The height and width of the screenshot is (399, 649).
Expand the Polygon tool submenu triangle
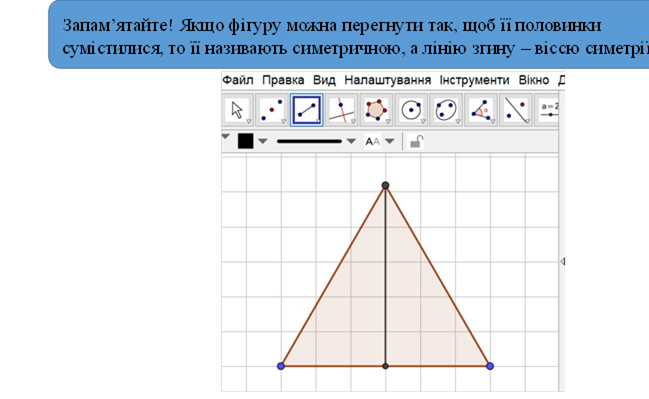point(388,121)
